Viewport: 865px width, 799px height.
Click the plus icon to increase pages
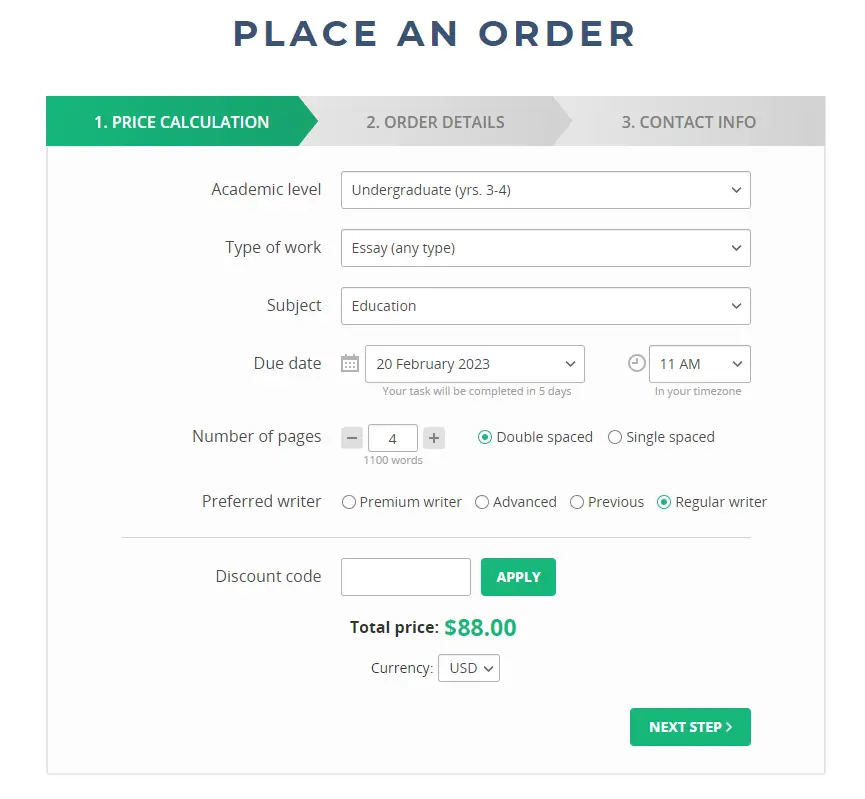pos(434,437)
